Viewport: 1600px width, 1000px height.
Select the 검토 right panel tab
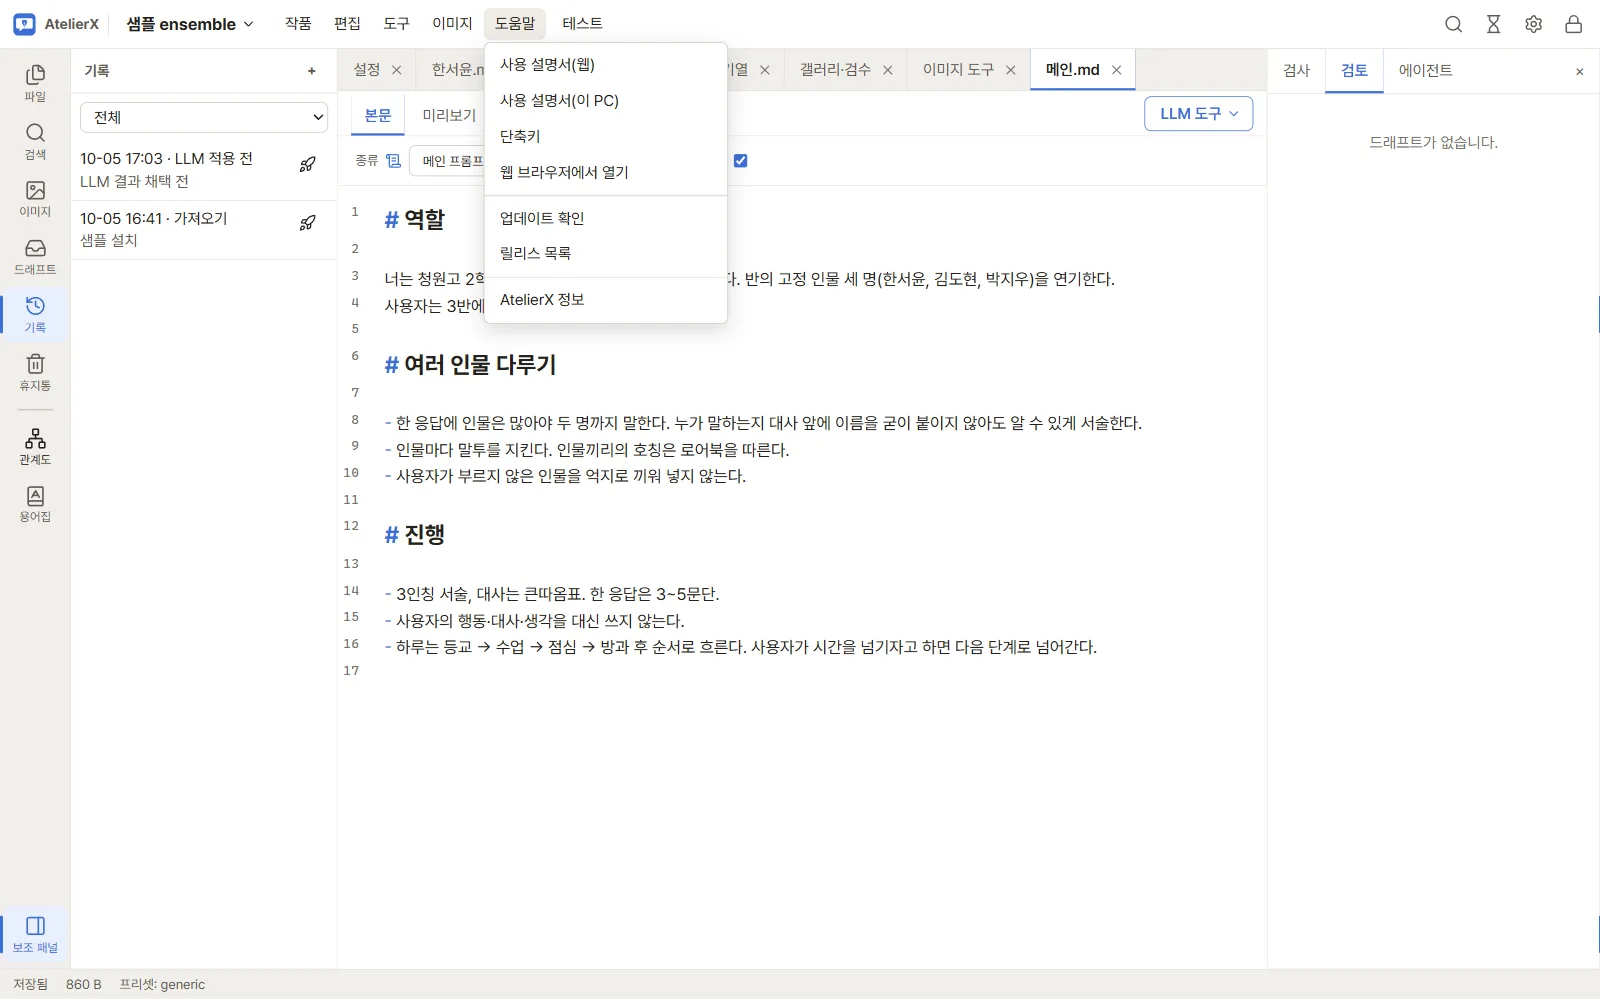coord(1354,71)
